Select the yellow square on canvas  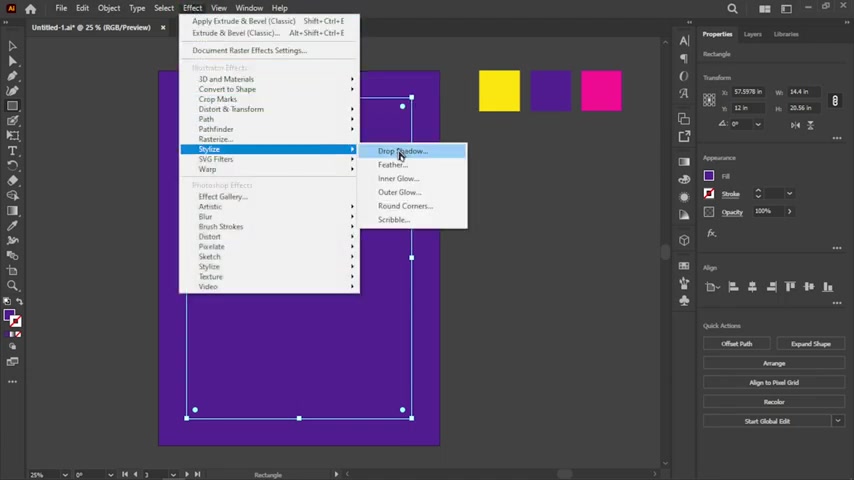point(499,91)
